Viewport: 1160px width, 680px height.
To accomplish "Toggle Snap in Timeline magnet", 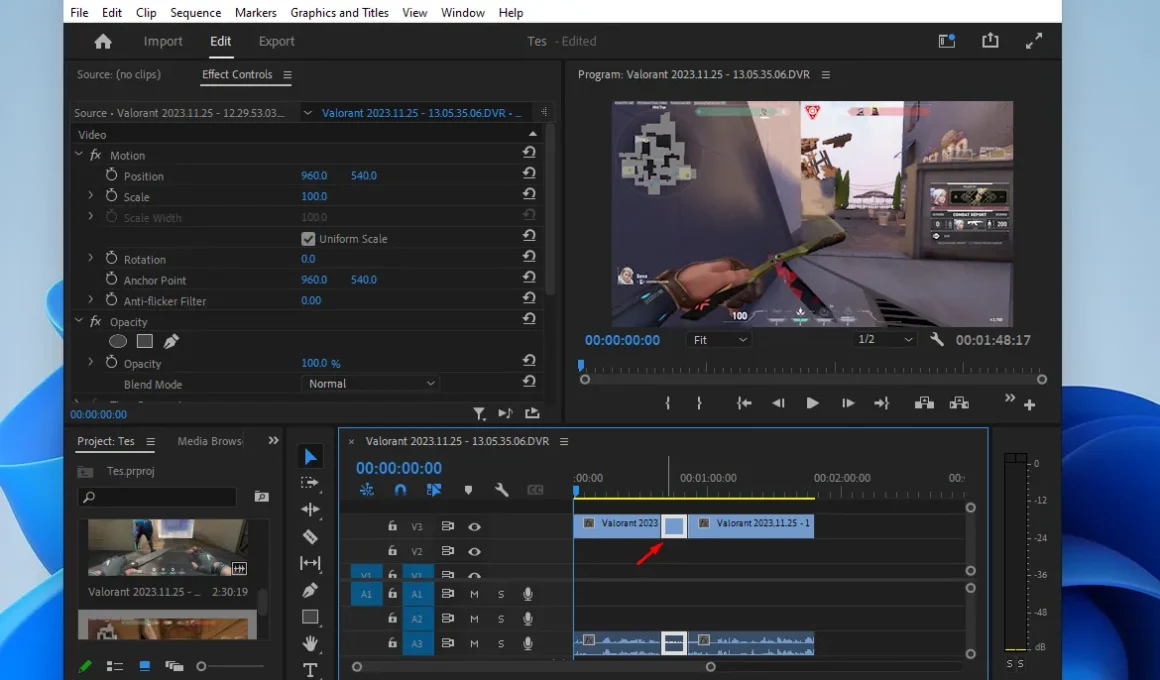I will click(x=400, y=490).
